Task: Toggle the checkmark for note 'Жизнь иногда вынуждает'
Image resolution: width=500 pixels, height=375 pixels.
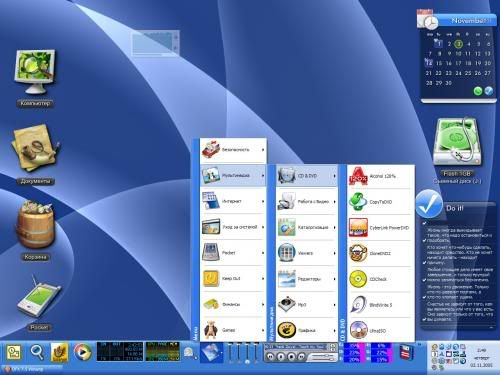Action: [x=425, y=240]
